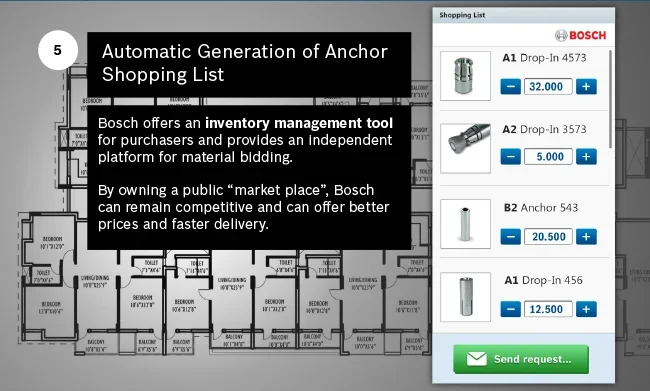Click the 20.500 quantity field

click(548, 237)
